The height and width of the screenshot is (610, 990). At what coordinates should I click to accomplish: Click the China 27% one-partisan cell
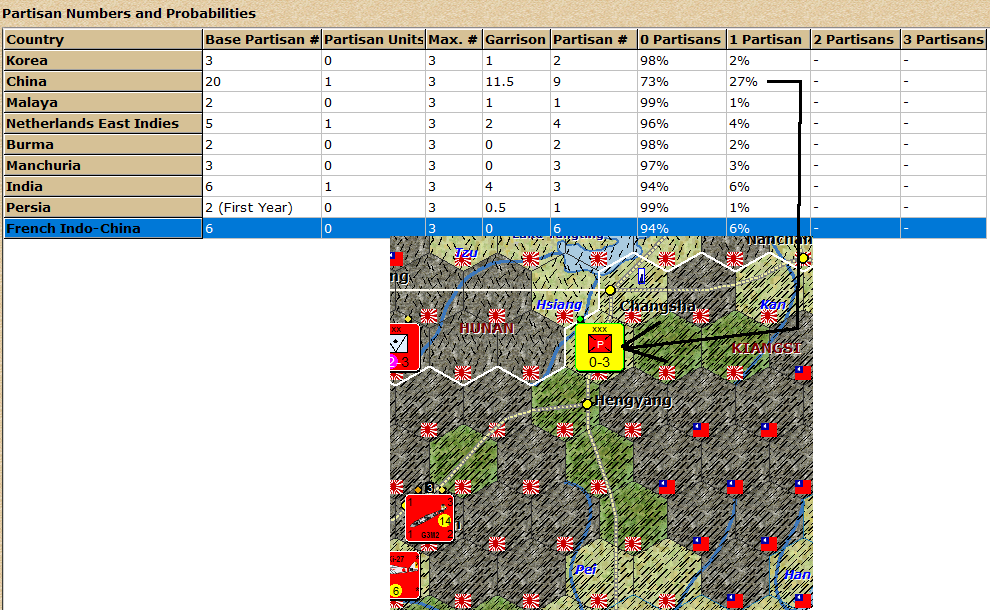768,81
